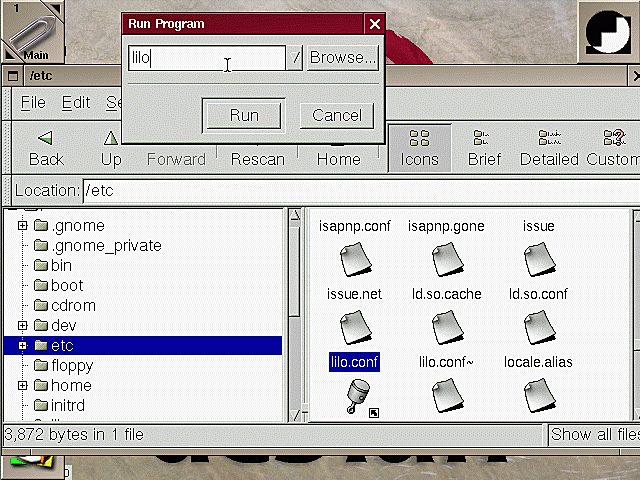Switch to Brief list view
This screenshot has height=480, width=640.
[x=484, y=149]
